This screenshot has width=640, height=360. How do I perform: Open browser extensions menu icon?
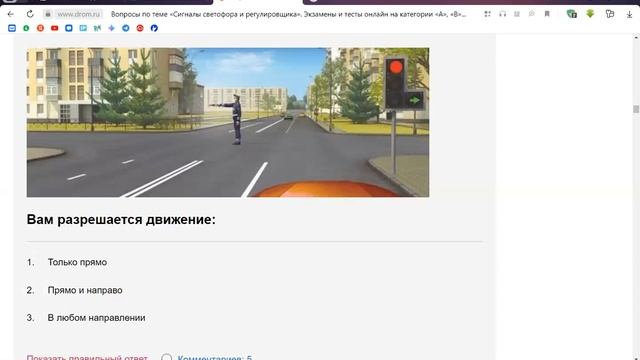coord(610,14)
